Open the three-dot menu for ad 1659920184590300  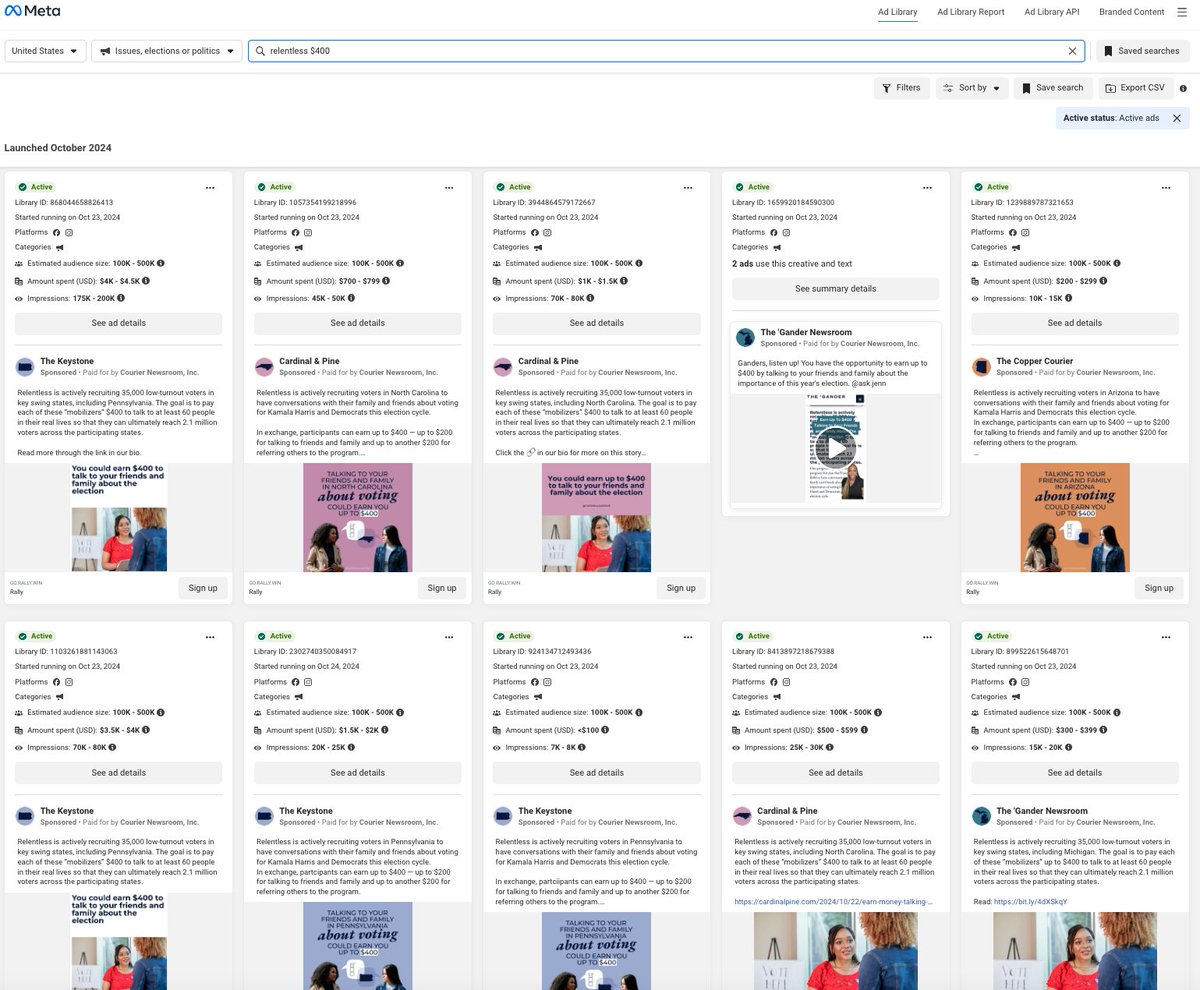click(927, 187)
